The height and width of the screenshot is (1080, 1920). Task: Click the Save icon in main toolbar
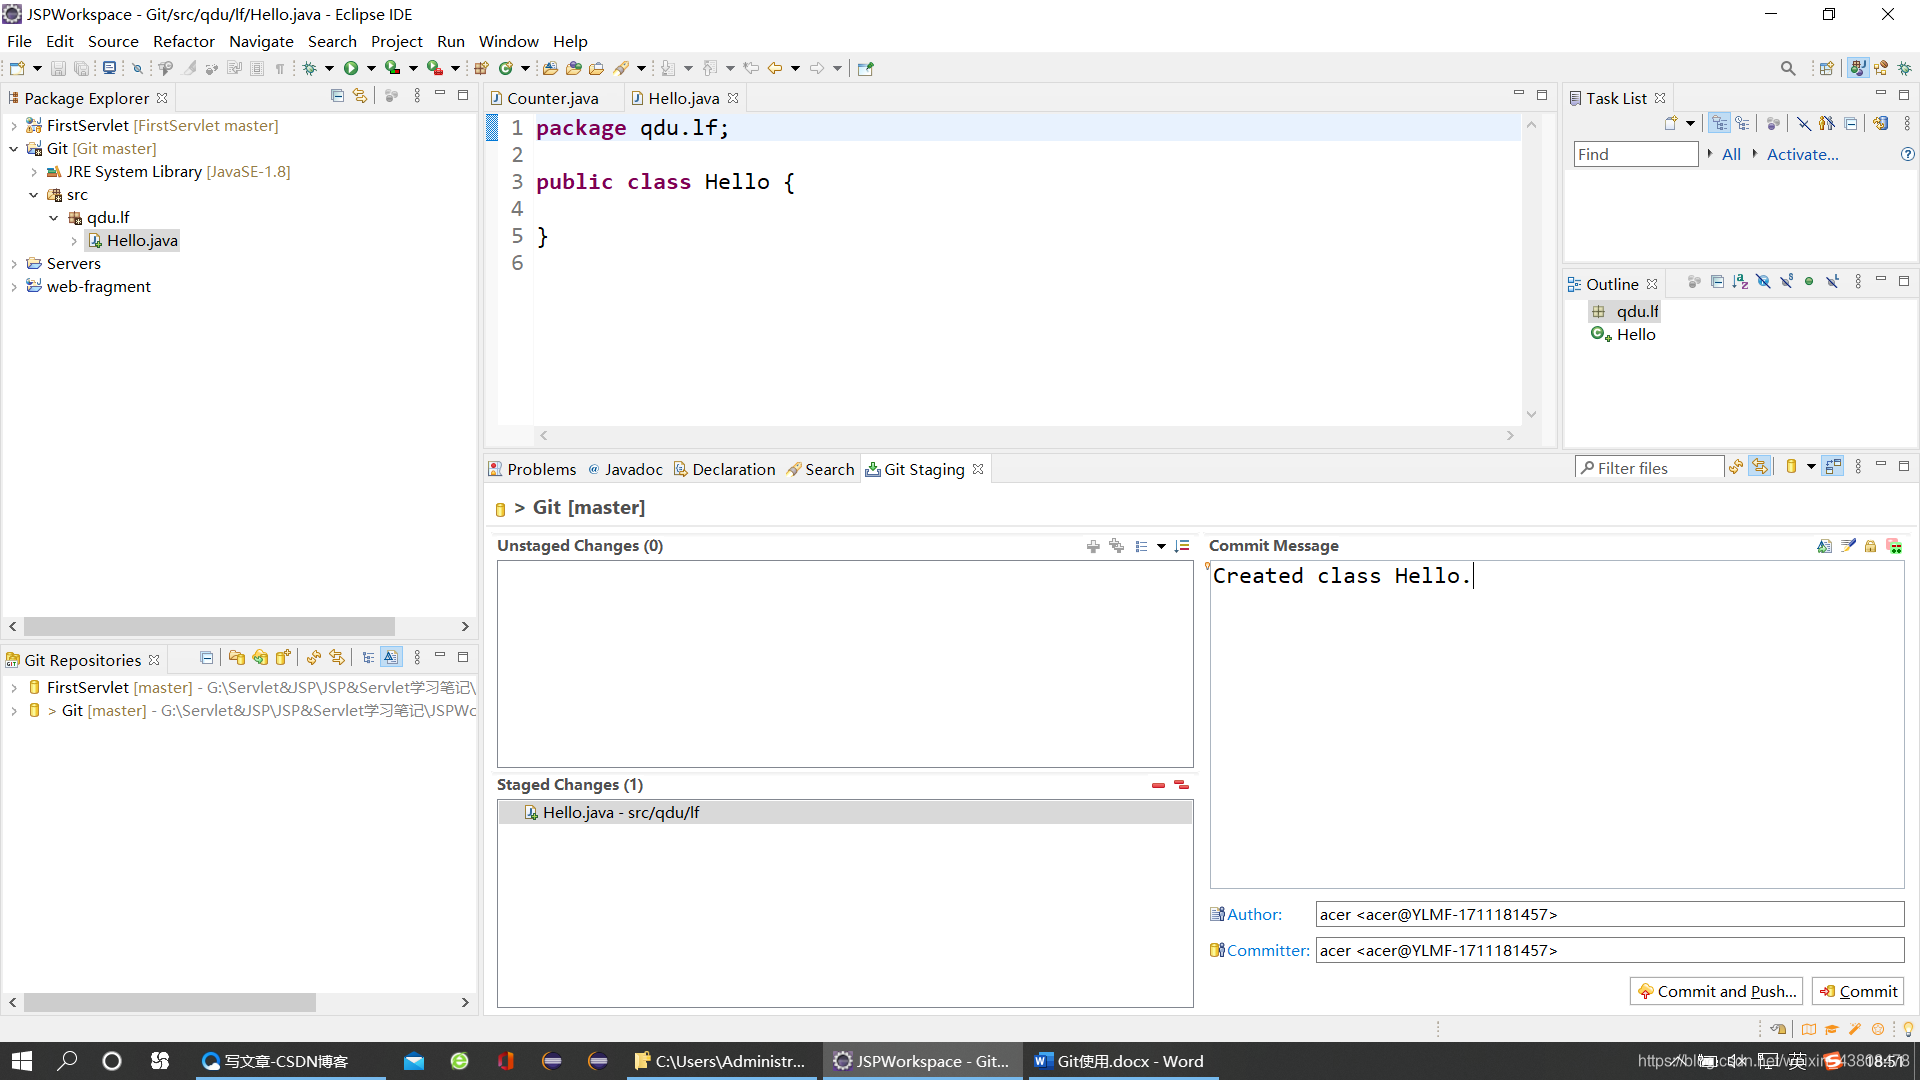click(x=58, y=68)
